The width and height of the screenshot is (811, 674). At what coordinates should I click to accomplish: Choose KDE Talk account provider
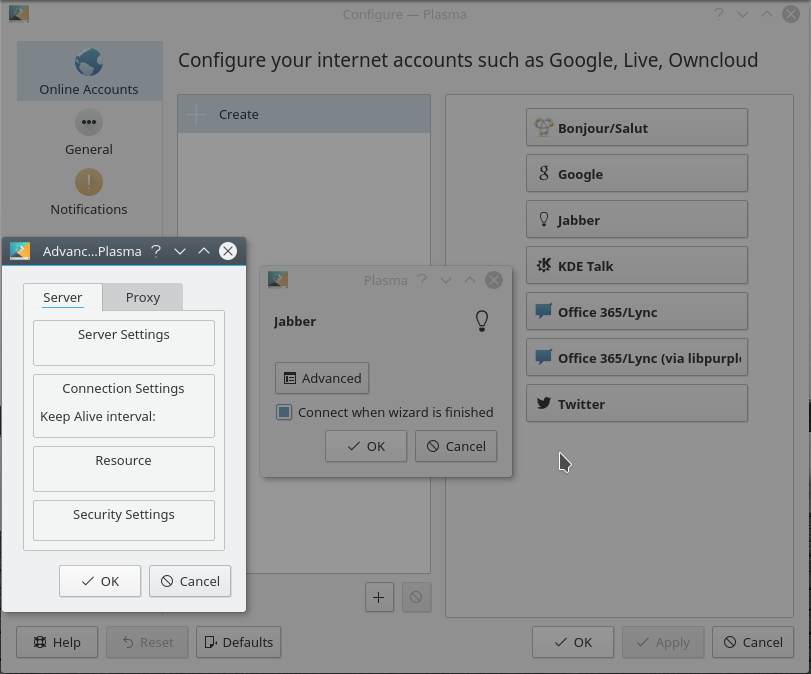point(636,266)
